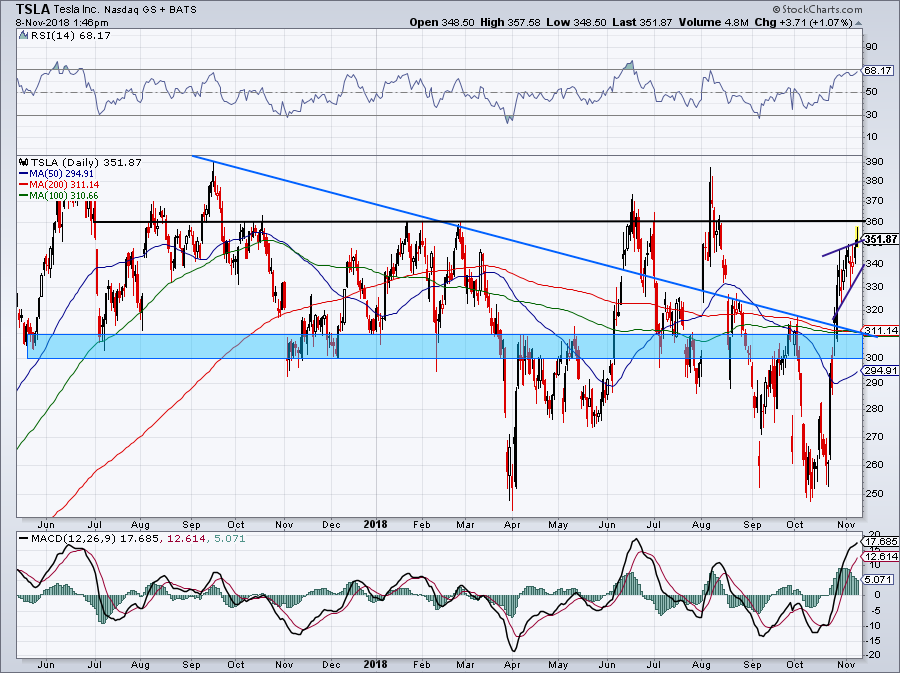This screenshot has width=900, height=673.
Task: Click the 90 level on RSI axis
Action: pyautogui.click(x=871, y=47)
